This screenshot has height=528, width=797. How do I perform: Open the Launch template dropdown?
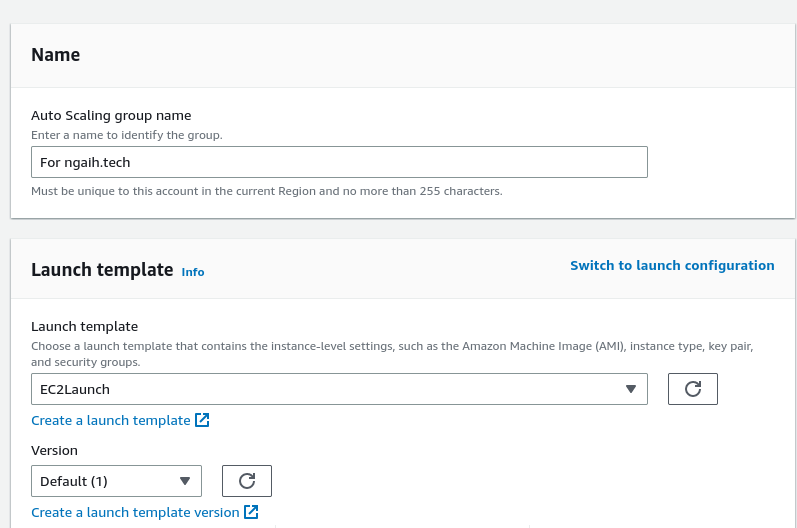[x=339, y=389]
